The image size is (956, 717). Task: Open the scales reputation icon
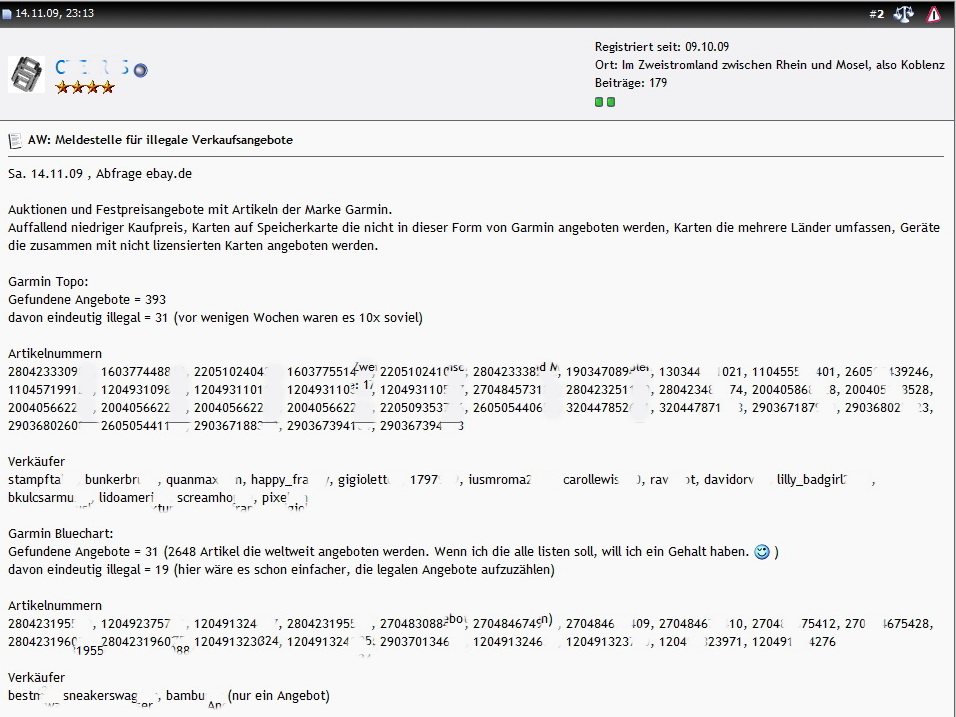pyautogui.click(x=904, y=14)
